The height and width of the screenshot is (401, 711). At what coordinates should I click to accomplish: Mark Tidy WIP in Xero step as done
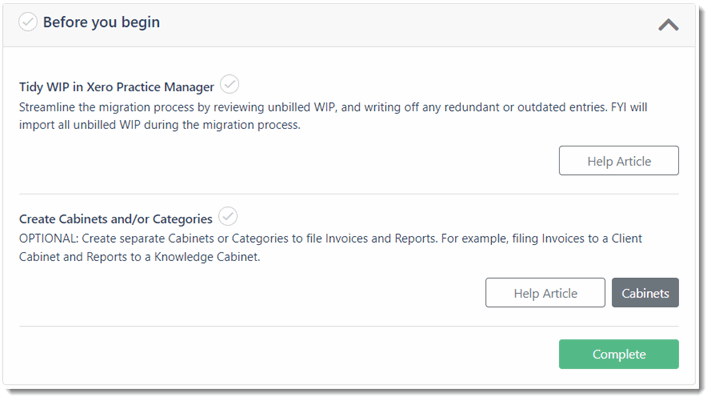[x=229, y=84]
